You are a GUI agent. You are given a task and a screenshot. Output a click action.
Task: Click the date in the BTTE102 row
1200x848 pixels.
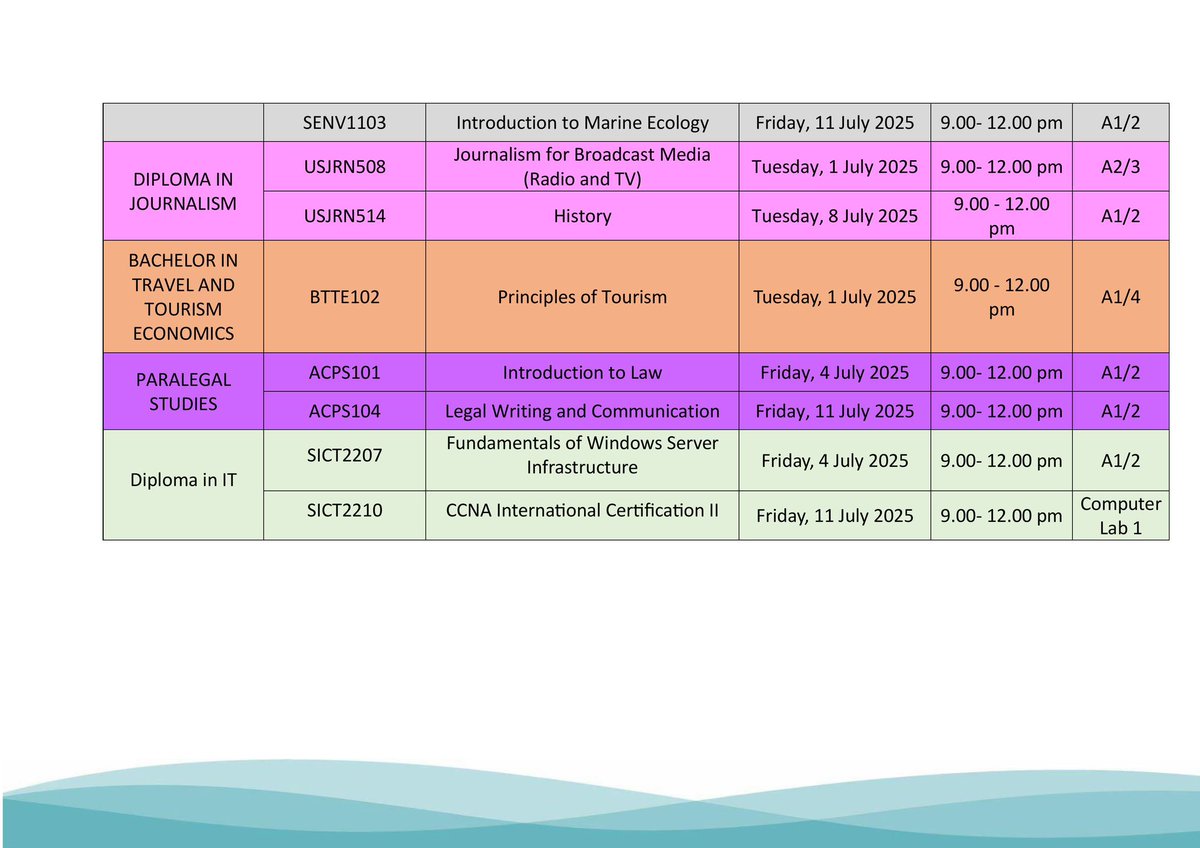834,297
